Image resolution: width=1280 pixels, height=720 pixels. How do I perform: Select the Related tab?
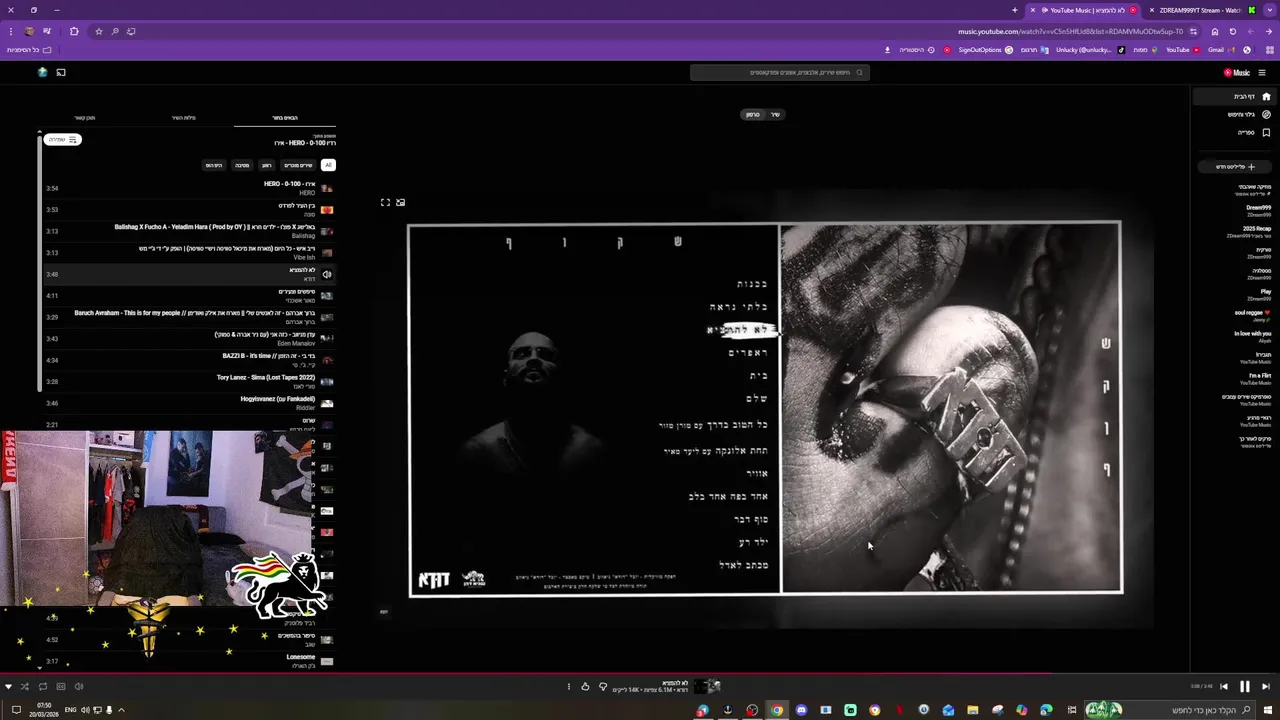pos(84,117)
